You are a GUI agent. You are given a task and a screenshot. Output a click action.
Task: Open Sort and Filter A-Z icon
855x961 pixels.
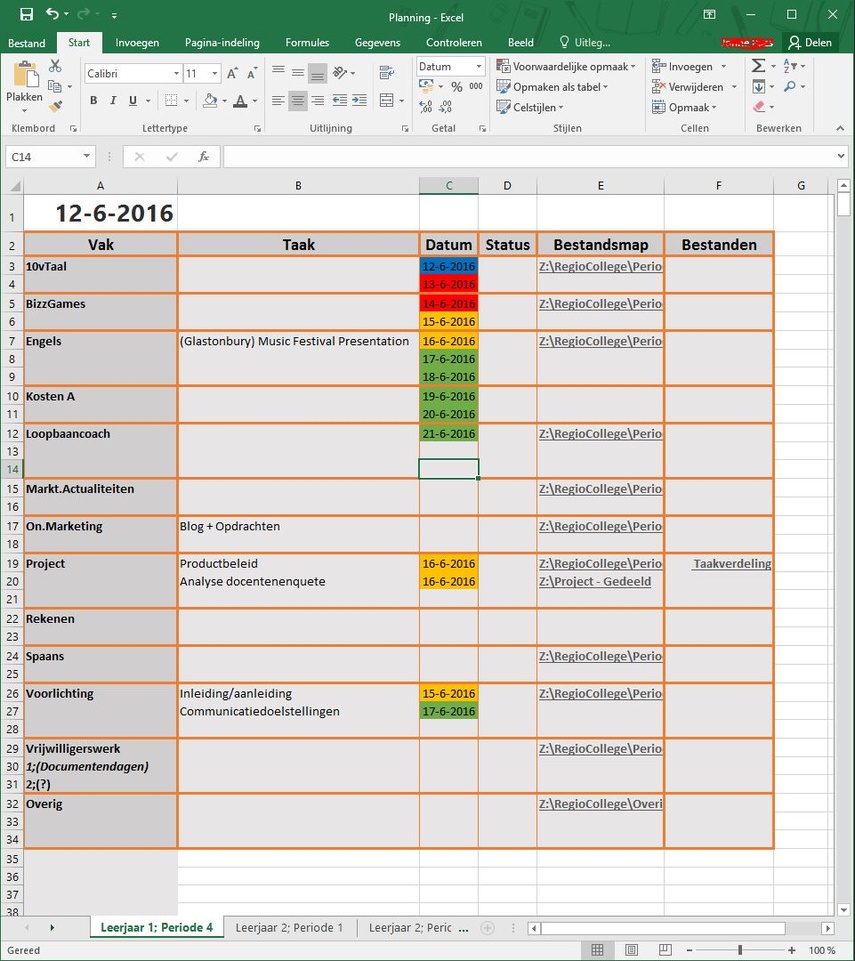790,66
